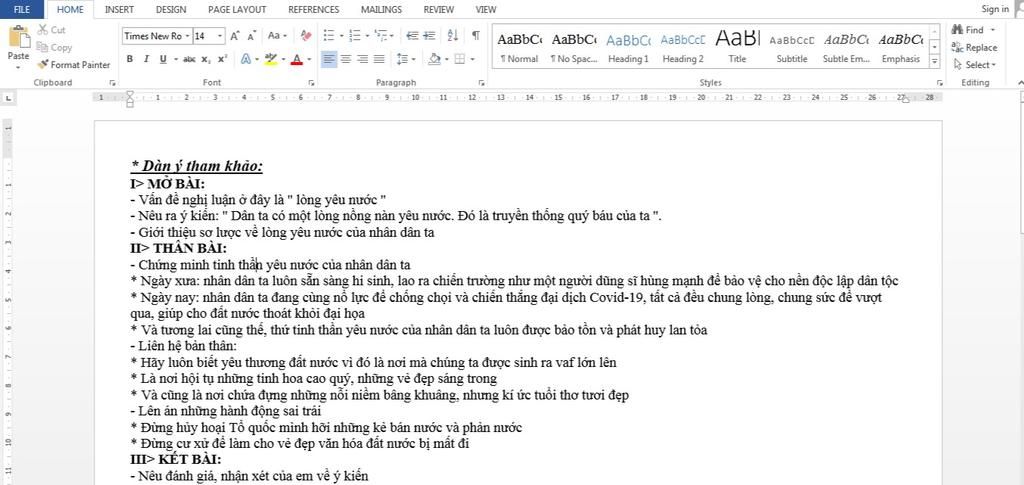Open the Find dropdown arrow

(x=993, y=30)
